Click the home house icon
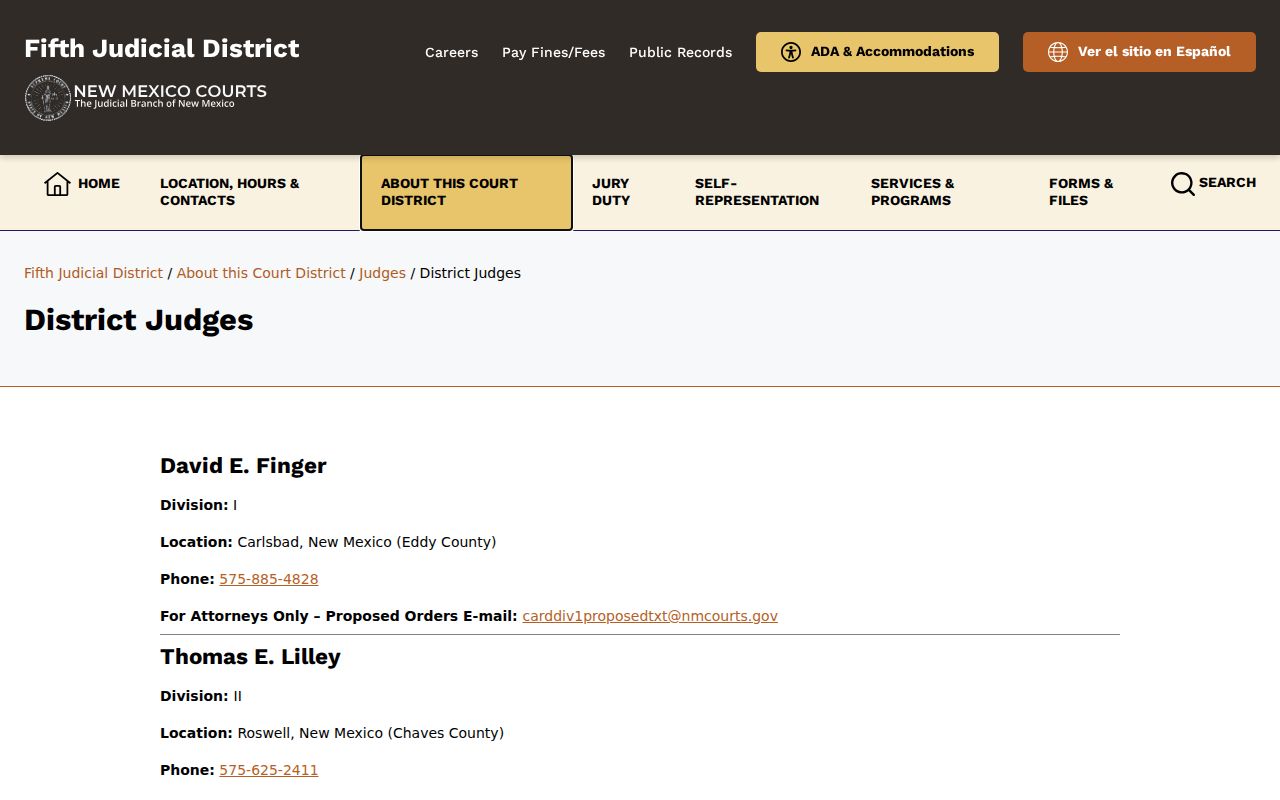Viewport: 1280px width, 800px height. (57, 184)
